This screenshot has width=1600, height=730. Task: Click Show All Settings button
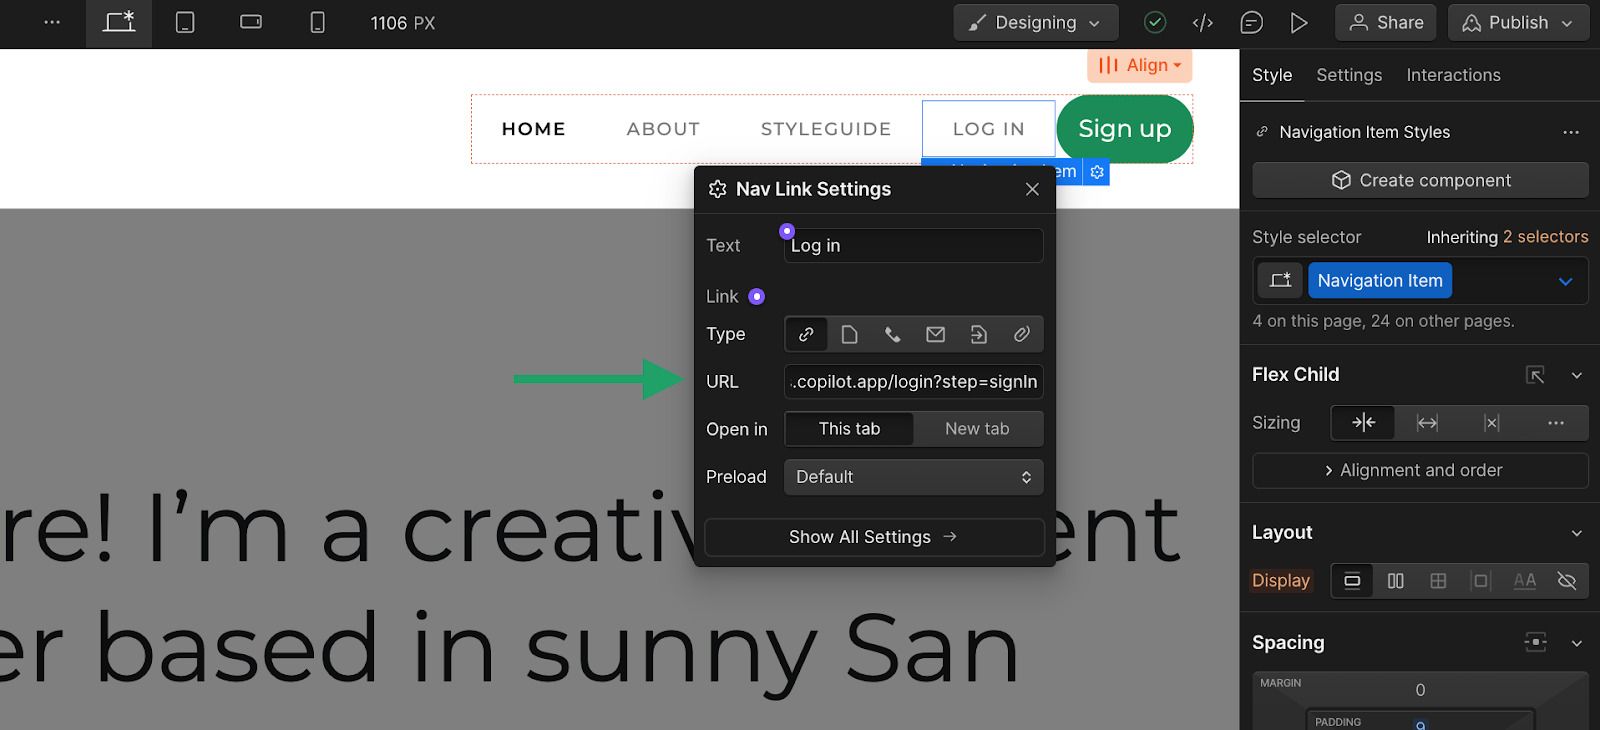[x=874, y=537]
